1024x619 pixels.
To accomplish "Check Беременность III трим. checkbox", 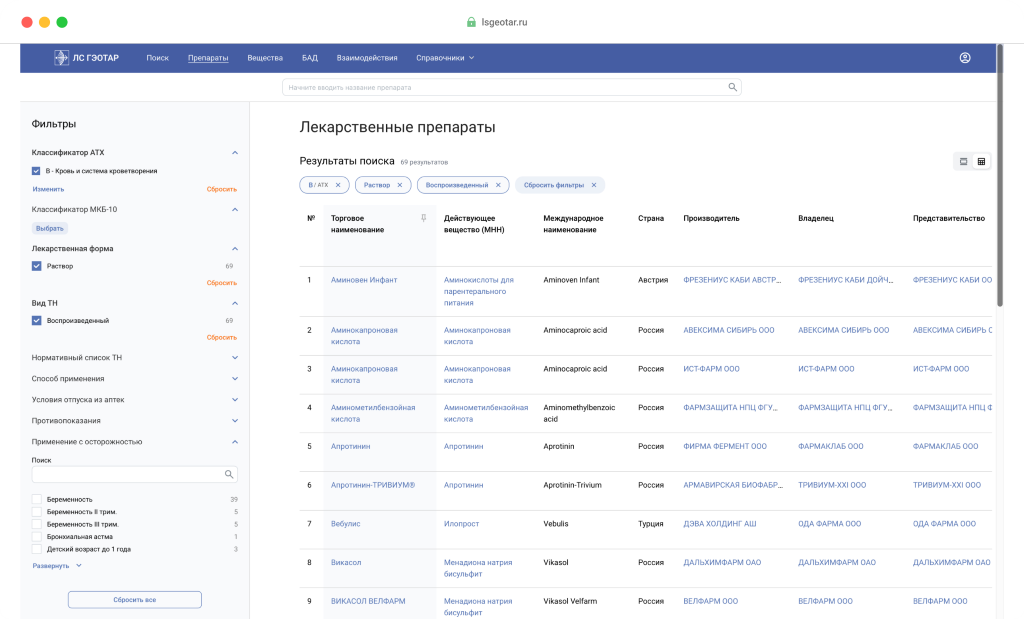I will pos(37,524).
